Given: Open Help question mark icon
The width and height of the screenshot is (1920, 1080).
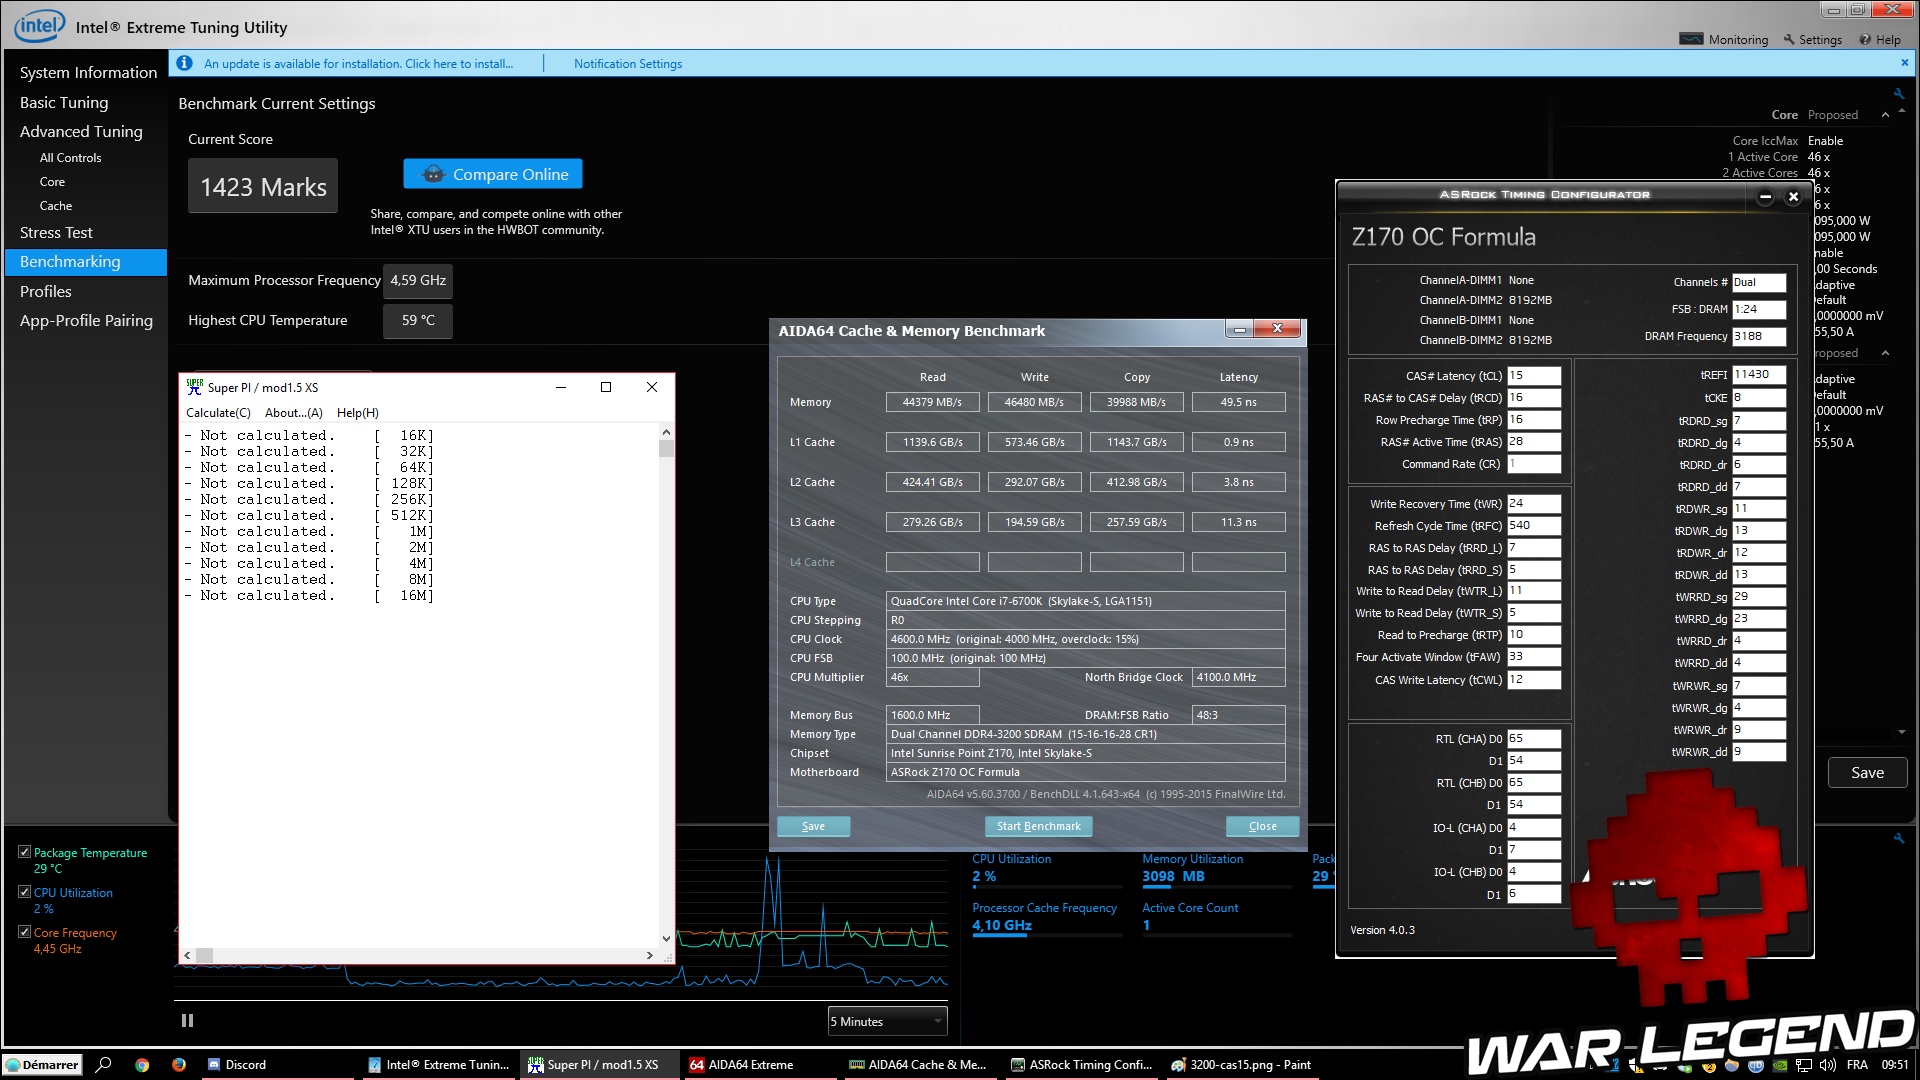Looking at the screenshot, I should (1865, 39).
